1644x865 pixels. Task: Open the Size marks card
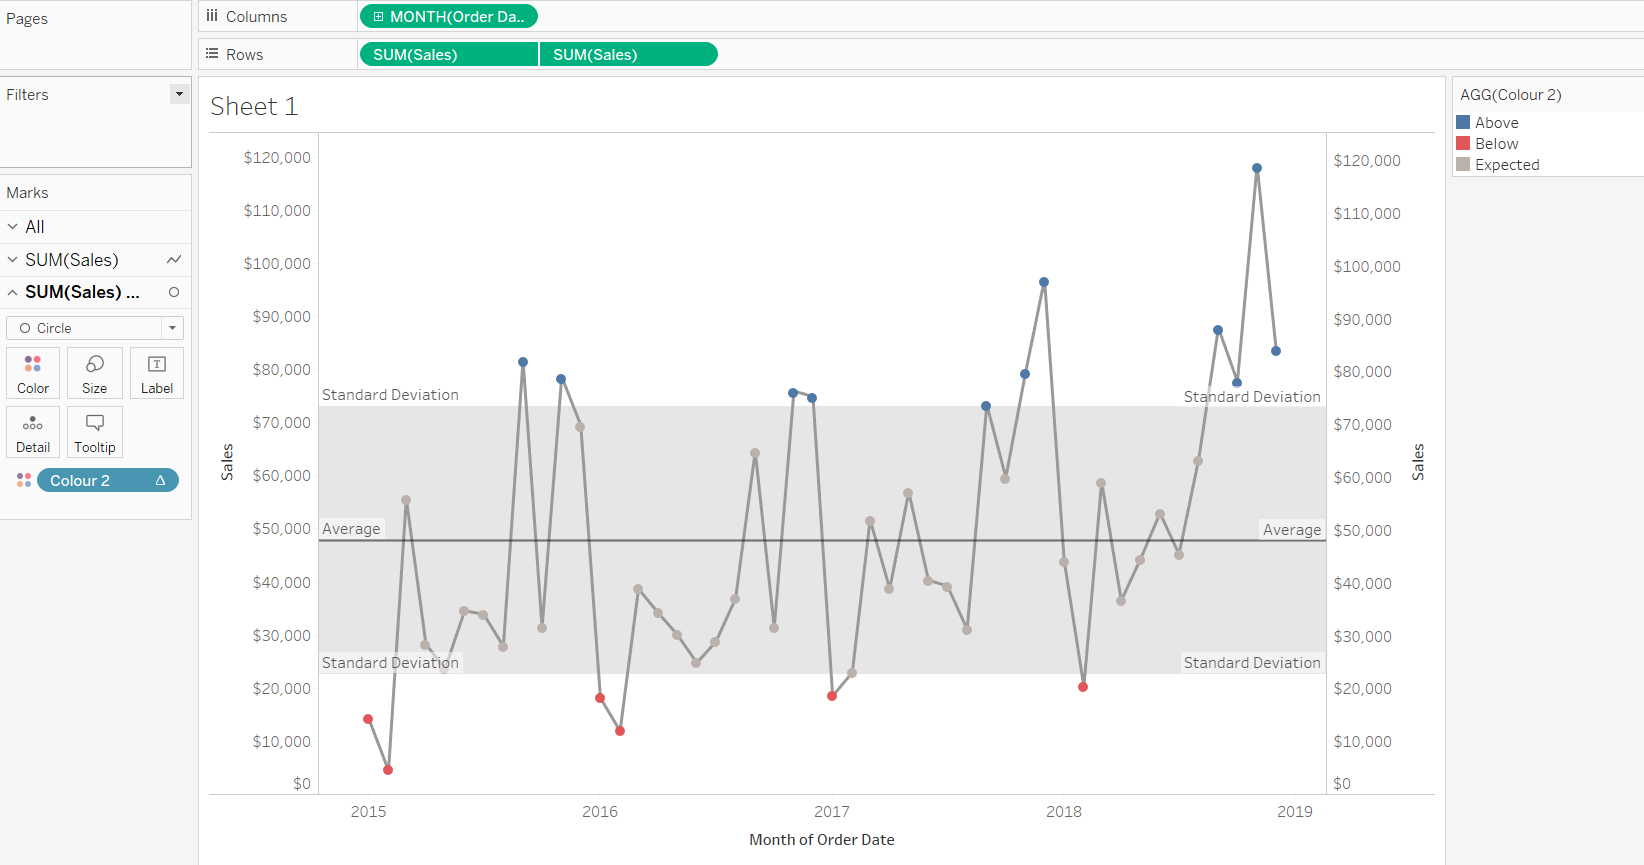tap(95, 373)
